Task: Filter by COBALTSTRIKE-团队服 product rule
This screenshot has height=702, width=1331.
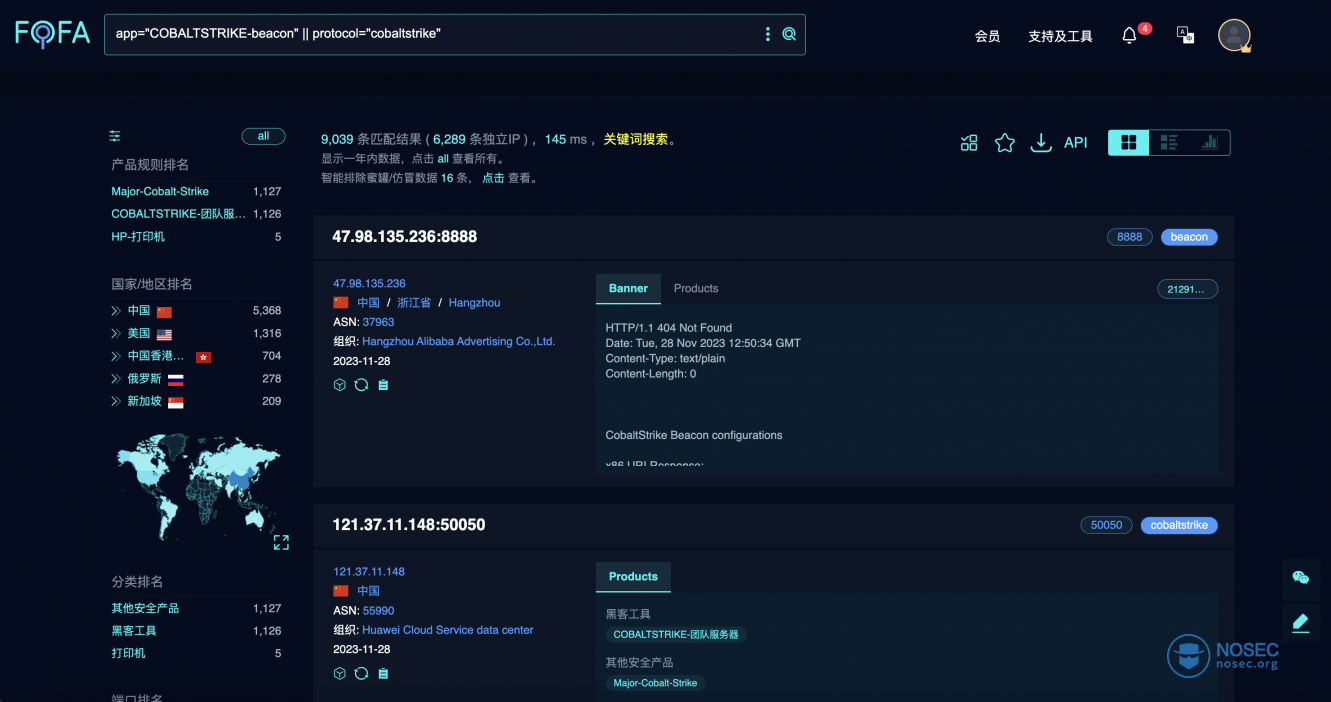Action: (178, 214)
